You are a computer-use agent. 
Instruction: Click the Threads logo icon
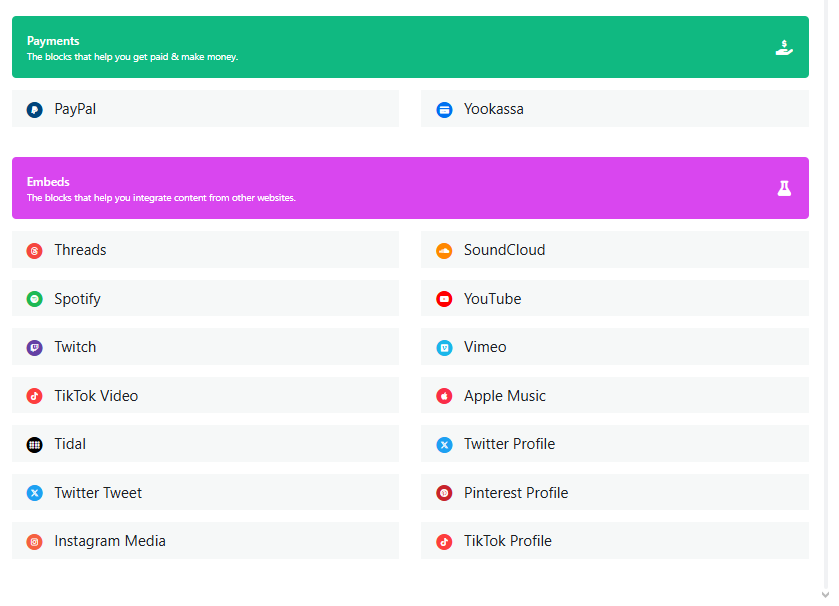coord(35,250)
